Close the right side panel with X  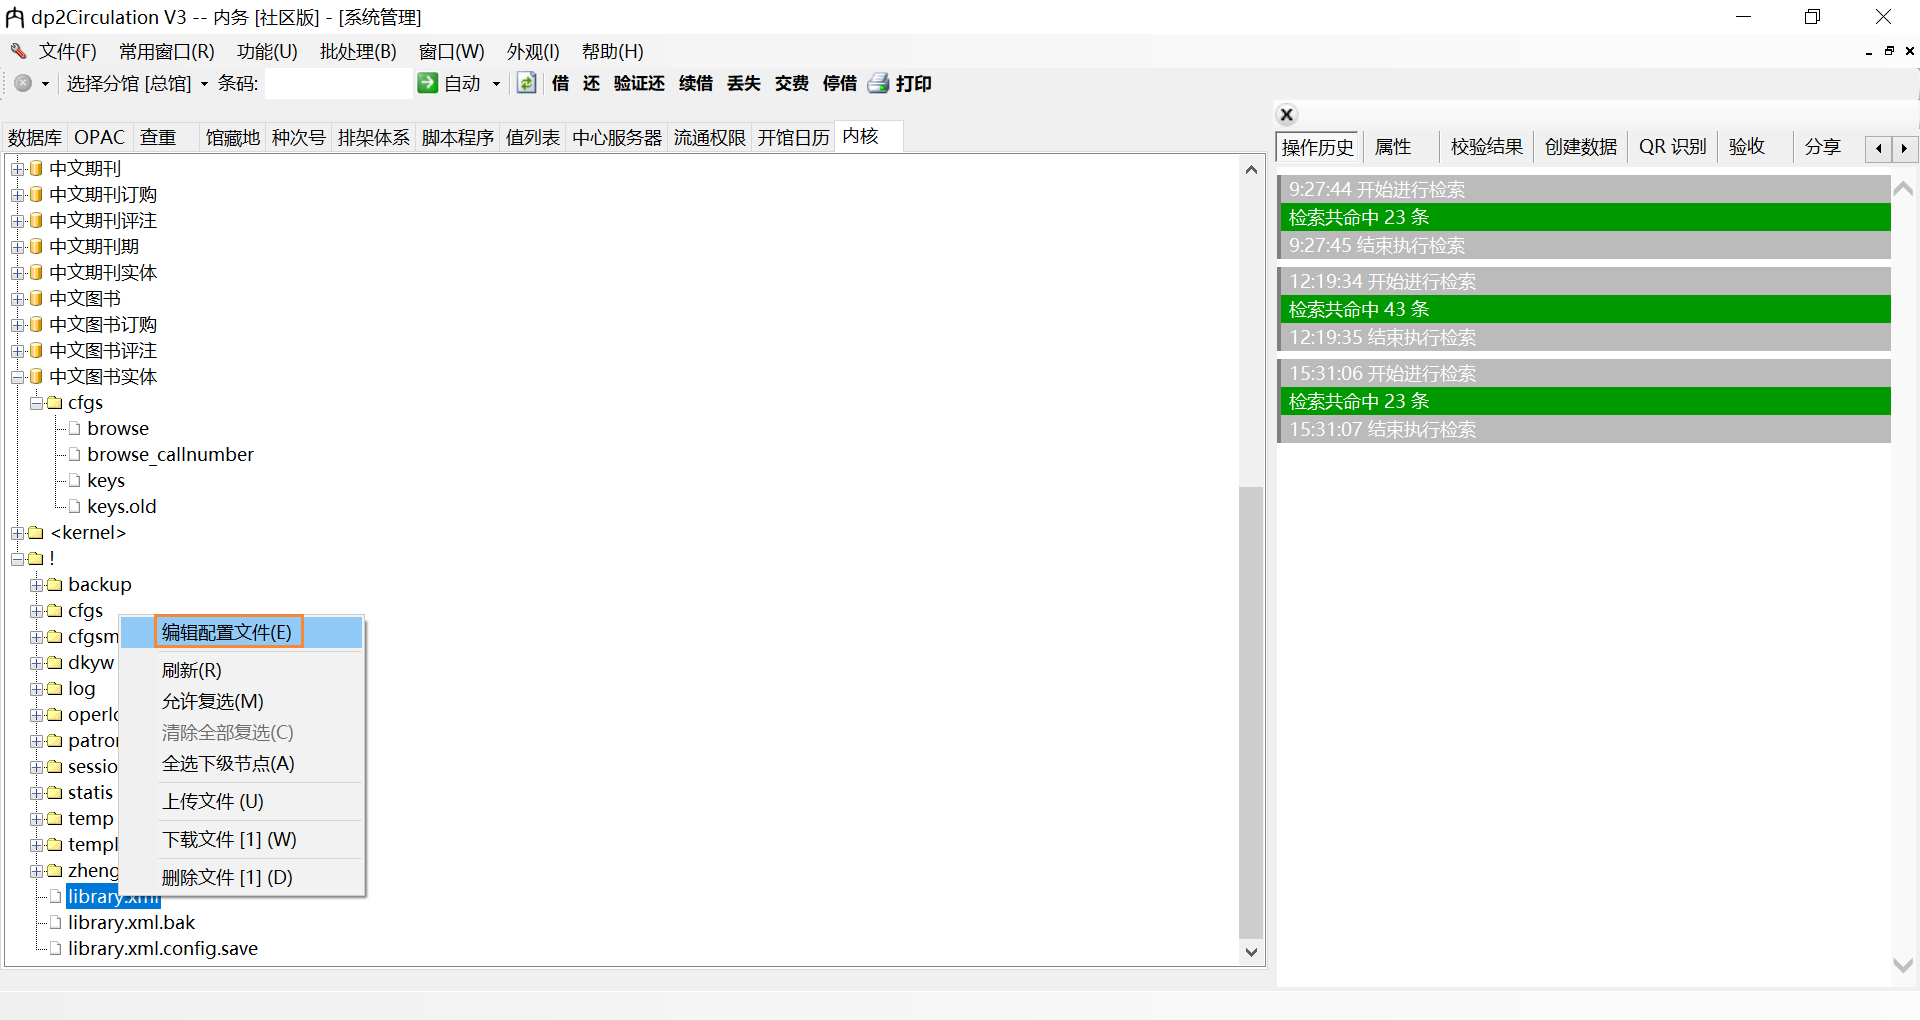click(x=1287, y=114)
